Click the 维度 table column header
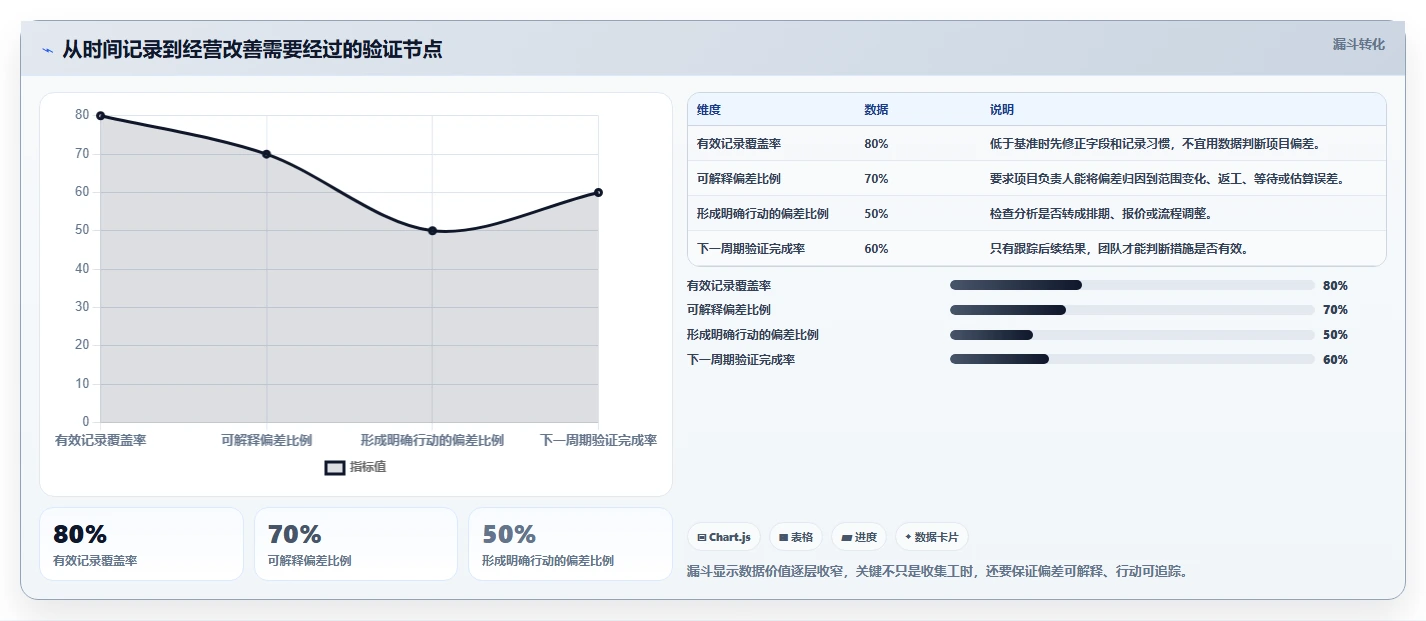This screenshot has width=1426, height=621. click(709, 109)
